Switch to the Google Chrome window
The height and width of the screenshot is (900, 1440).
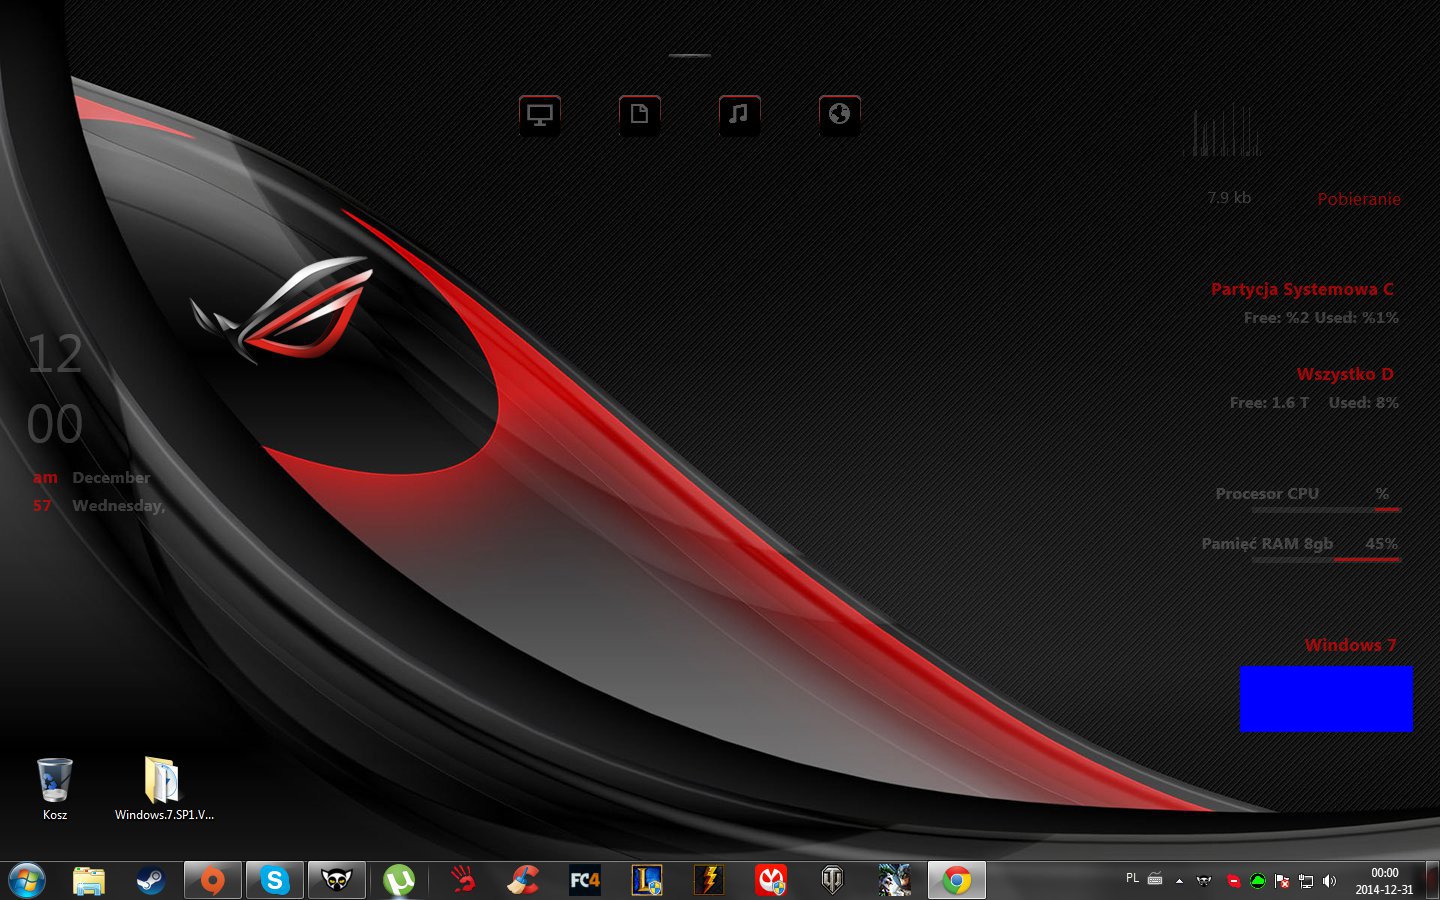[957, 881]
